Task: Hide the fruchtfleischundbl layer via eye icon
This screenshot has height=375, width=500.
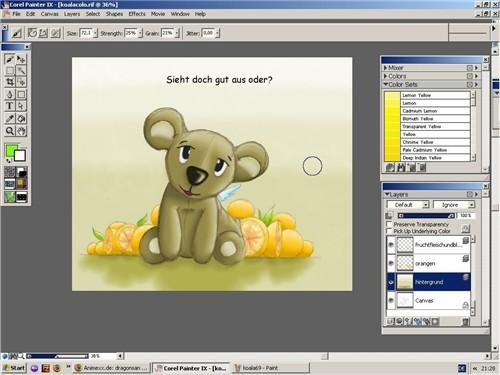Action: [391, 245]
